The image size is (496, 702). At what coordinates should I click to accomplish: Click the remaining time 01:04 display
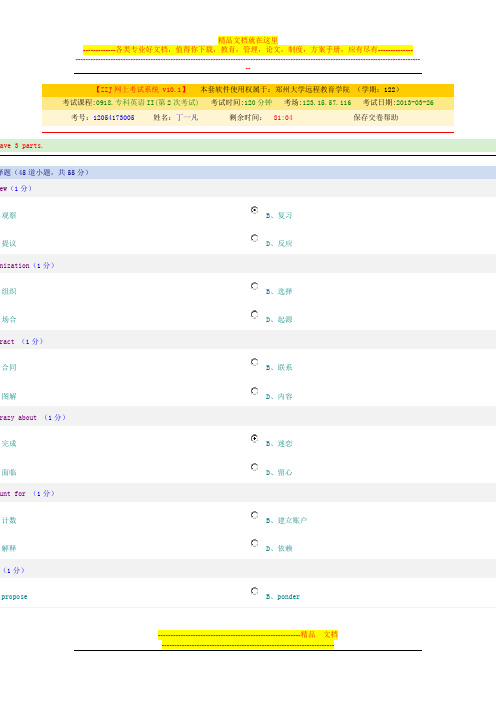(283, 118)
